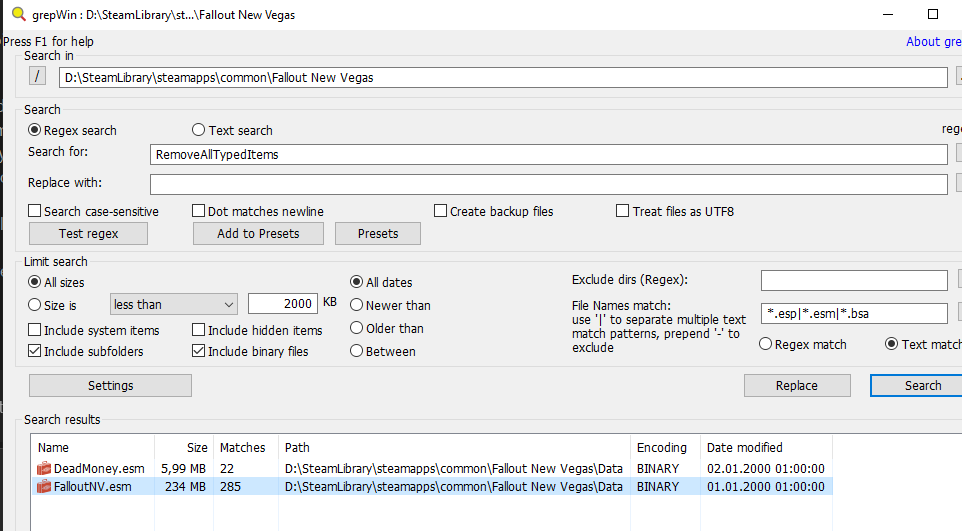The image size is (962, 531).
Task: Click the Path cell of FalloutNV.esm row
Action: 453,487
